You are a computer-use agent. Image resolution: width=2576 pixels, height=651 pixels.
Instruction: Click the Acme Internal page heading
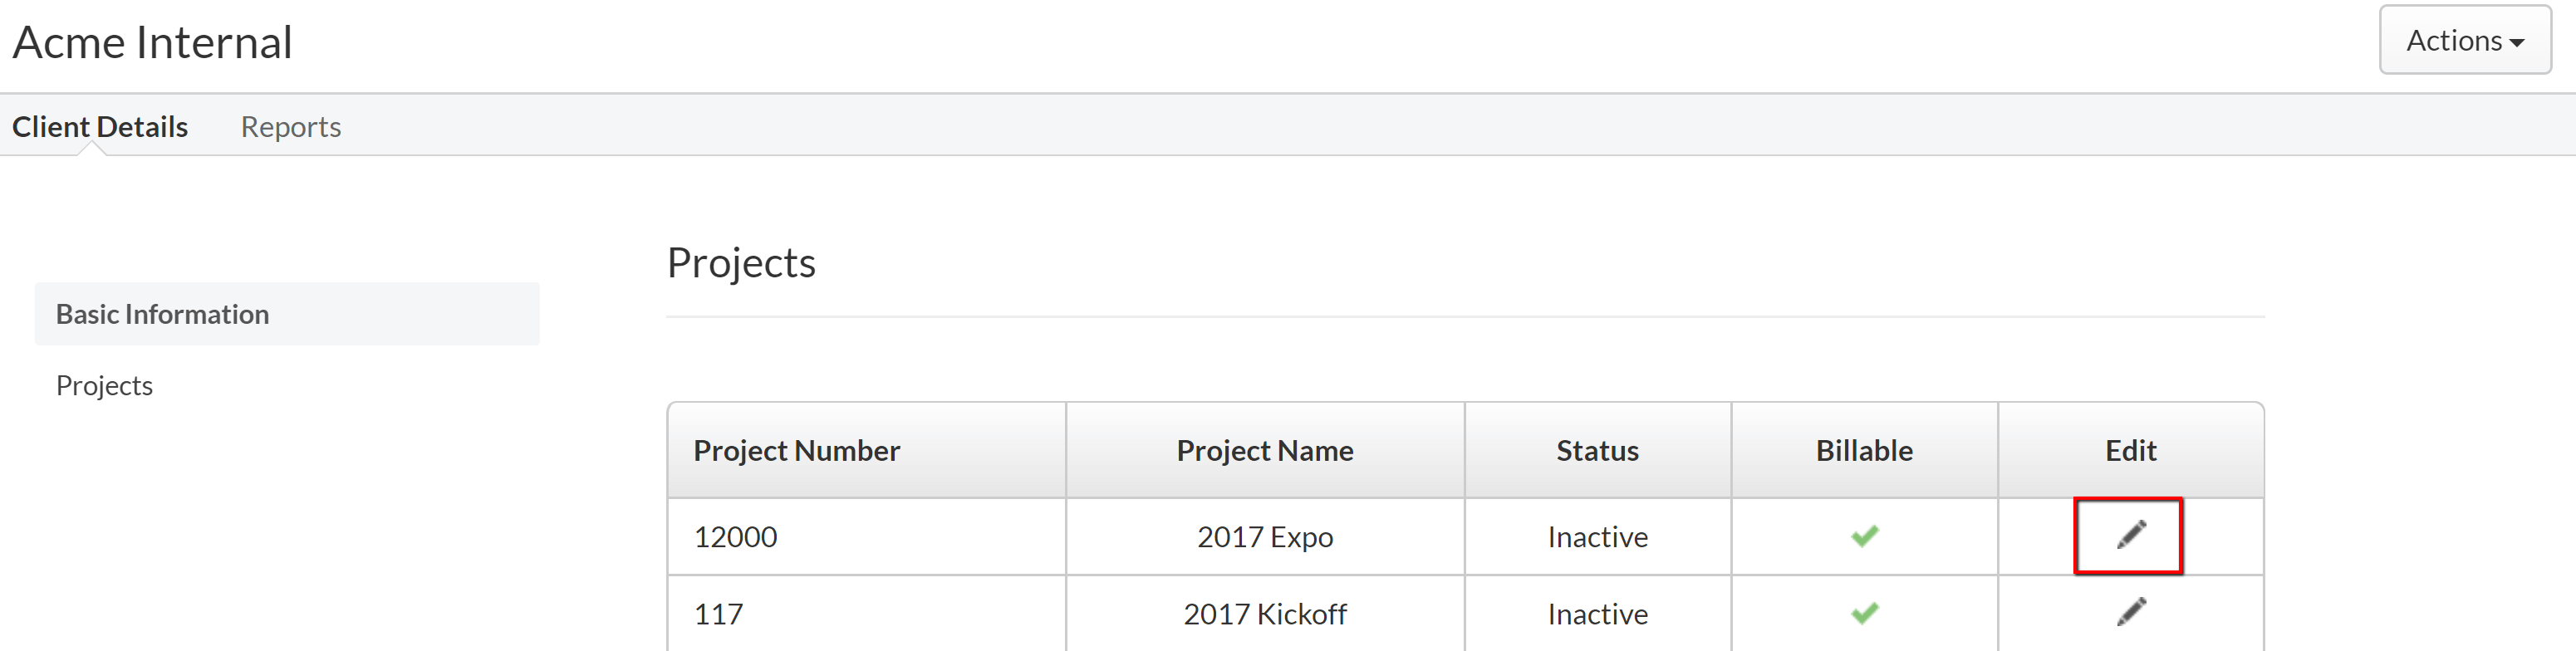pyautogui.click(x=152, y=41)
